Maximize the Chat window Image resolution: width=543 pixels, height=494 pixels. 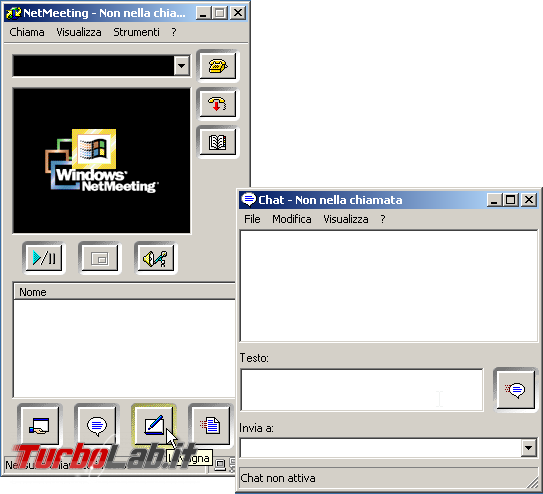pos(510,200)
